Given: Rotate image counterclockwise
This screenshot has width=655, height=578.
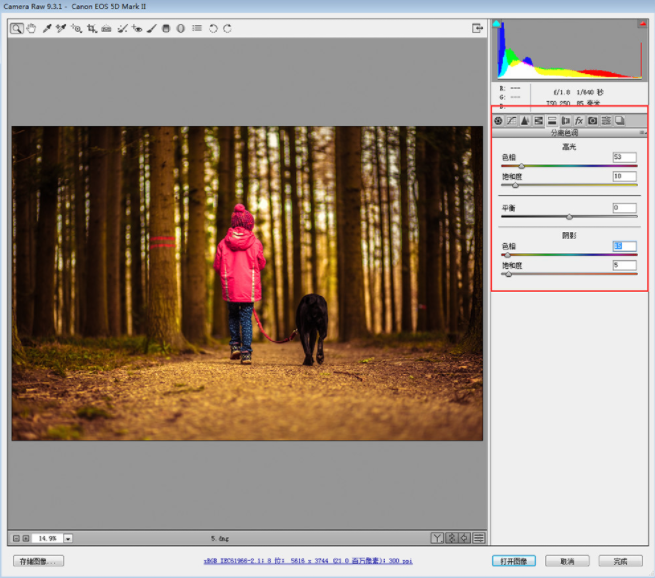Looking at the screenshot, I should click(212, 29).
